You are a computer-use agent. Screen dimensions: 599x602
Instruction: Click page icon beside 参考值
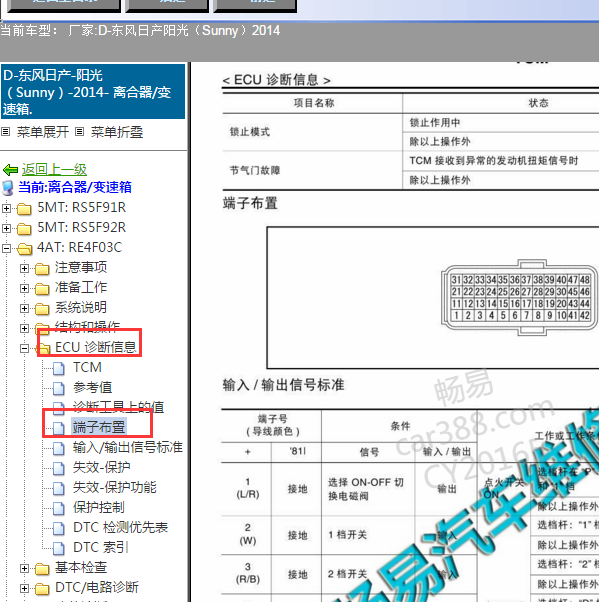[x=59, y=388]
